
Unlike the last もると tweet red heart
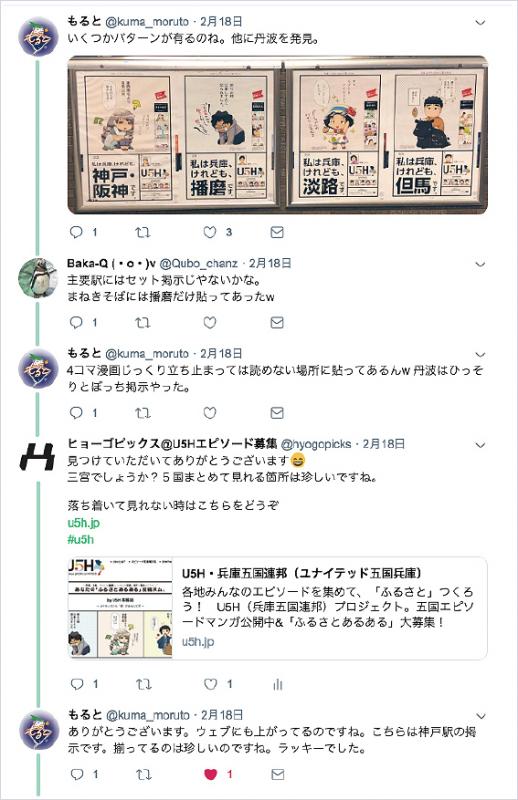pos(211,774)
